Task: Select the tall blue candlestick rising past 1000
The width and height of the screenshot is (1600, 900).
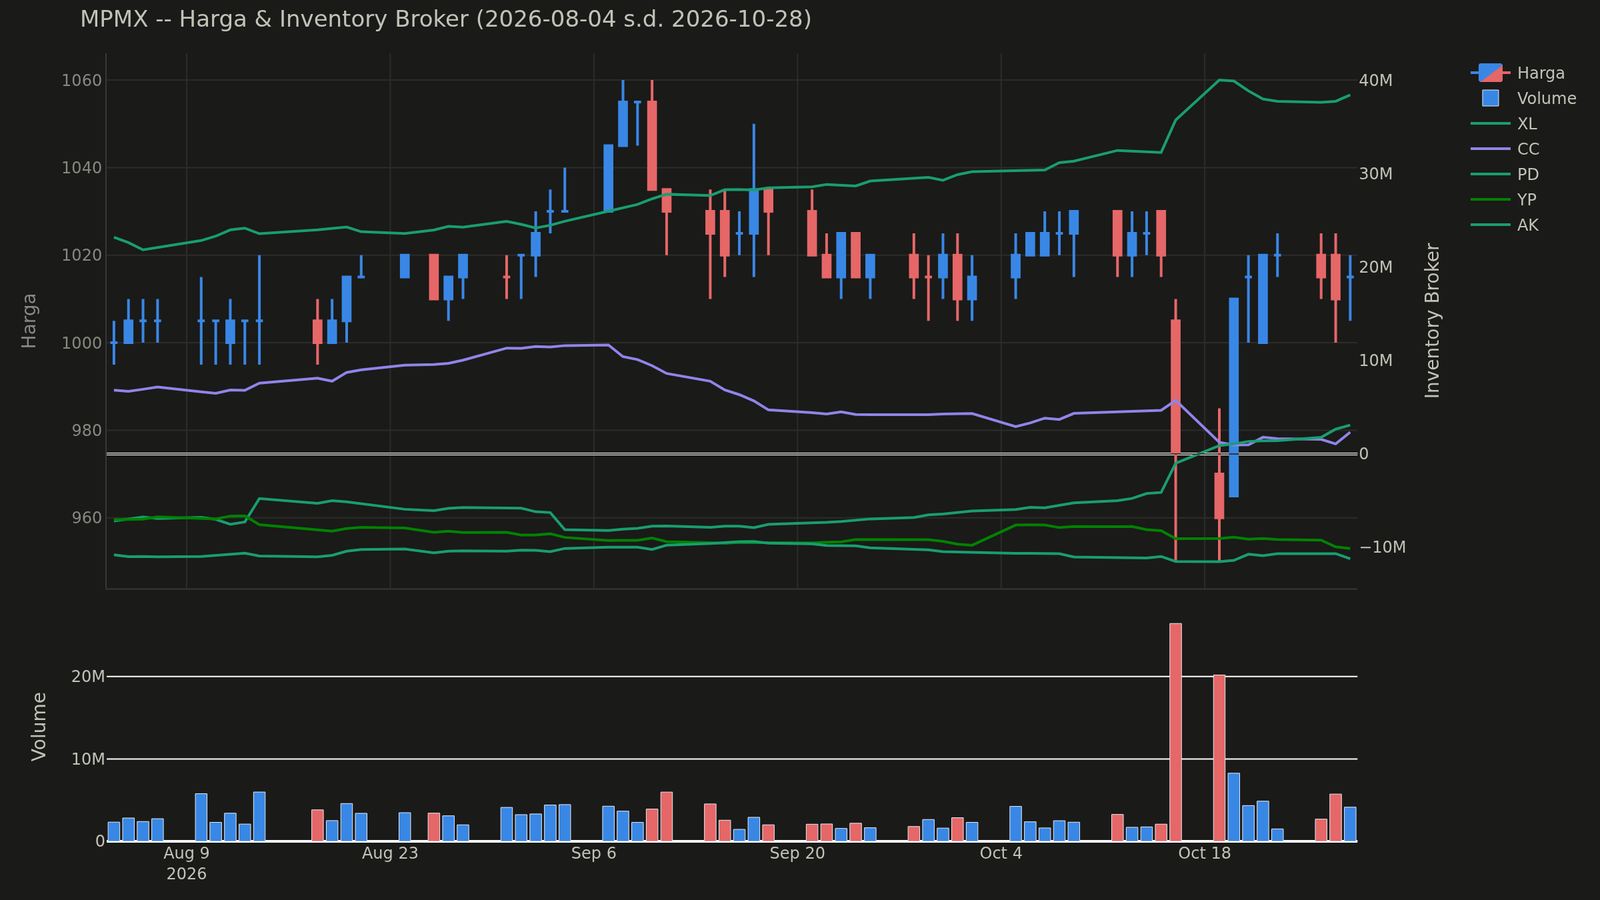Action: [1234, 397]
